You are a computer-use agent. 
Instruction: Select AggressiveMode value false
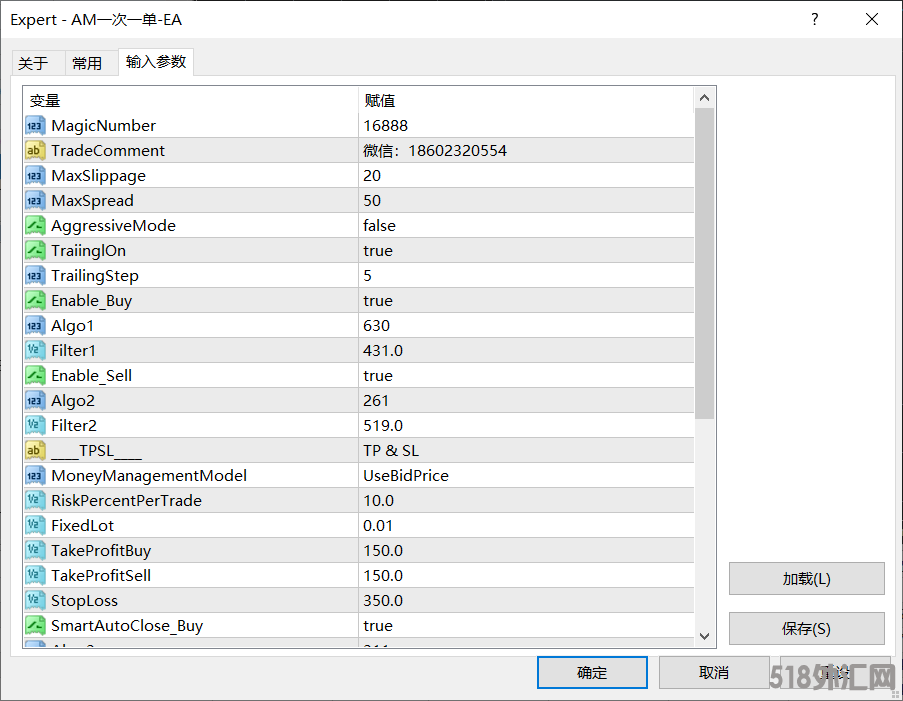pos(526,226)
